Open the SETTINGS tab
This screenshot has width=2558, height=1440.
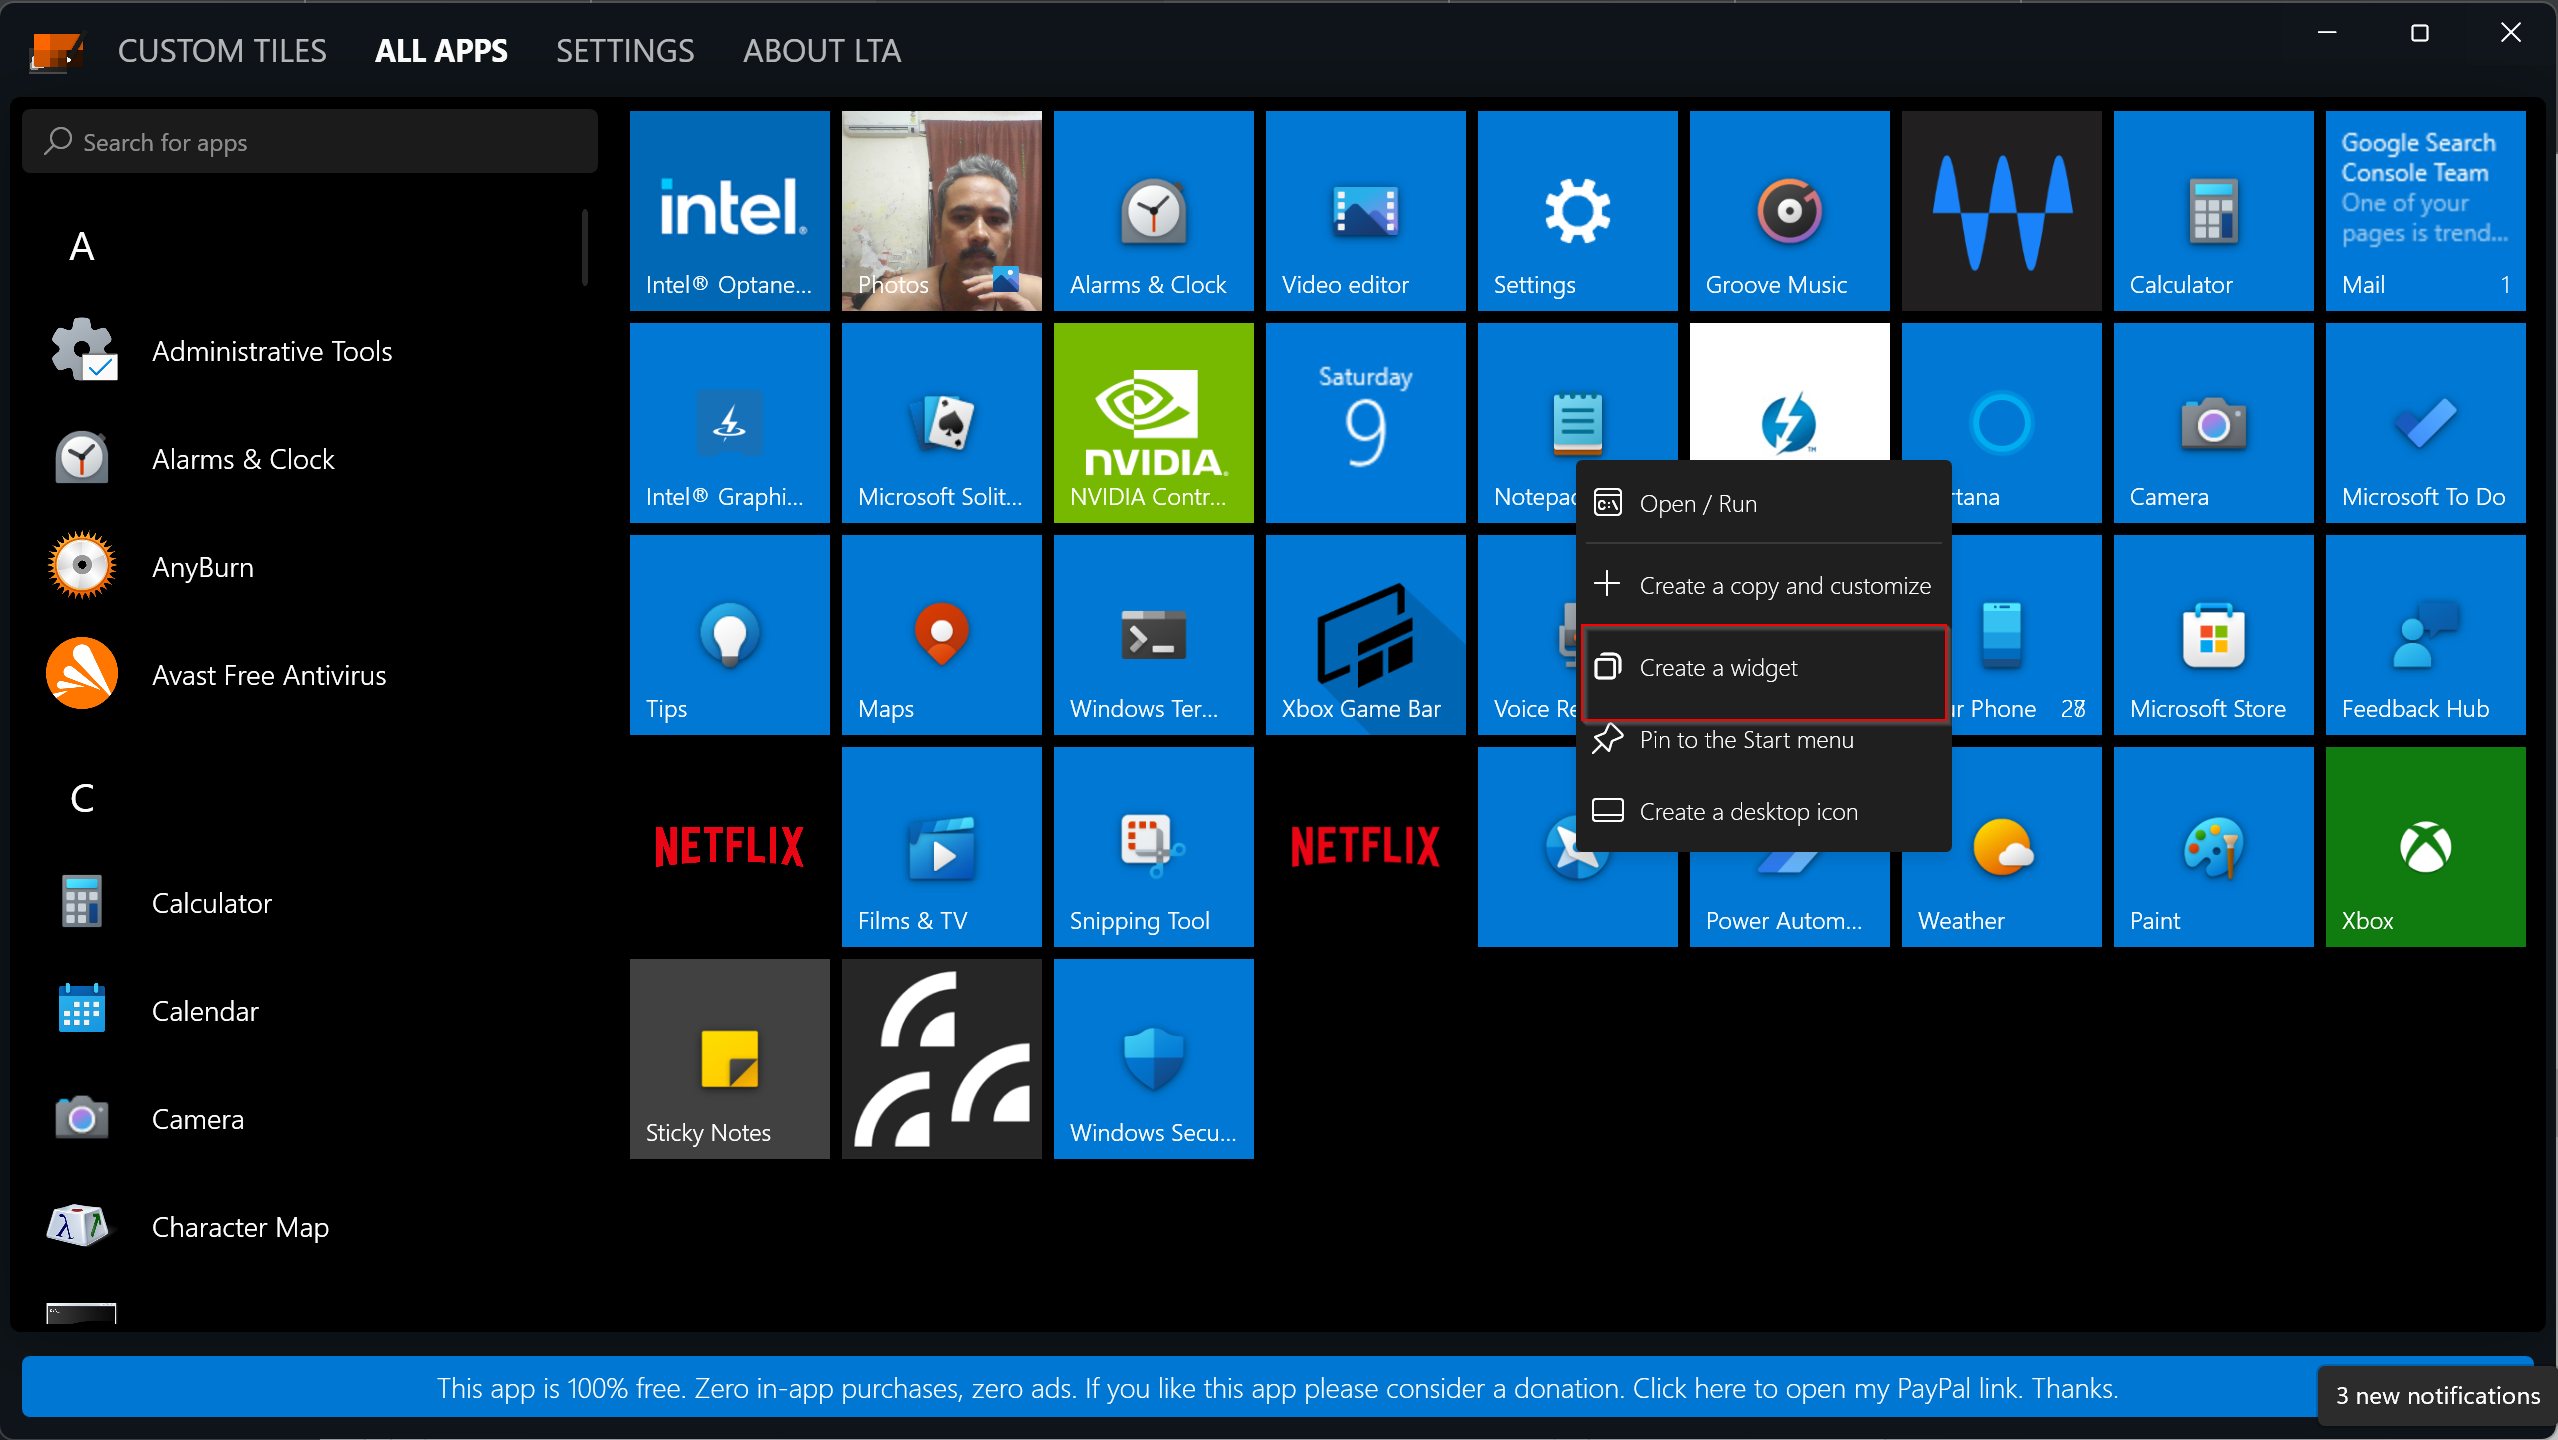(x=625, y=51)
